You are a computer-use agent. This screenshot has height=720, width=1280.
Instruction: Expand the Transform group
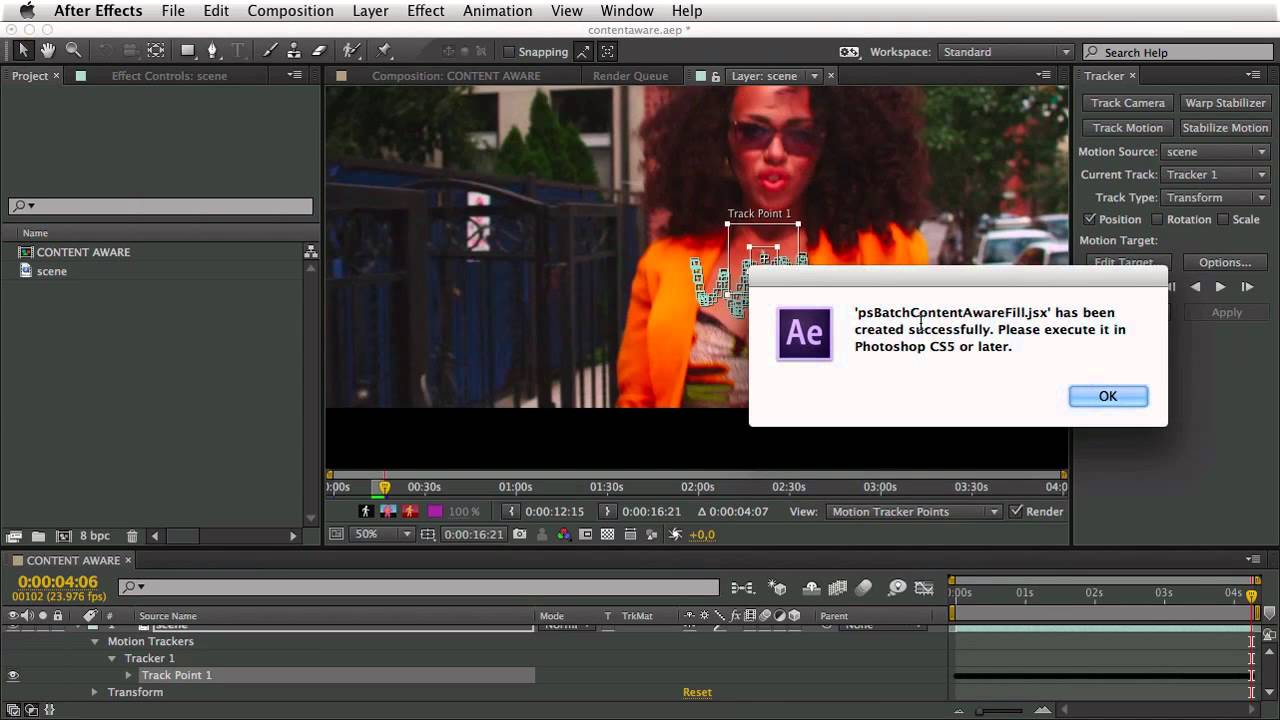(x=95, y=692)
